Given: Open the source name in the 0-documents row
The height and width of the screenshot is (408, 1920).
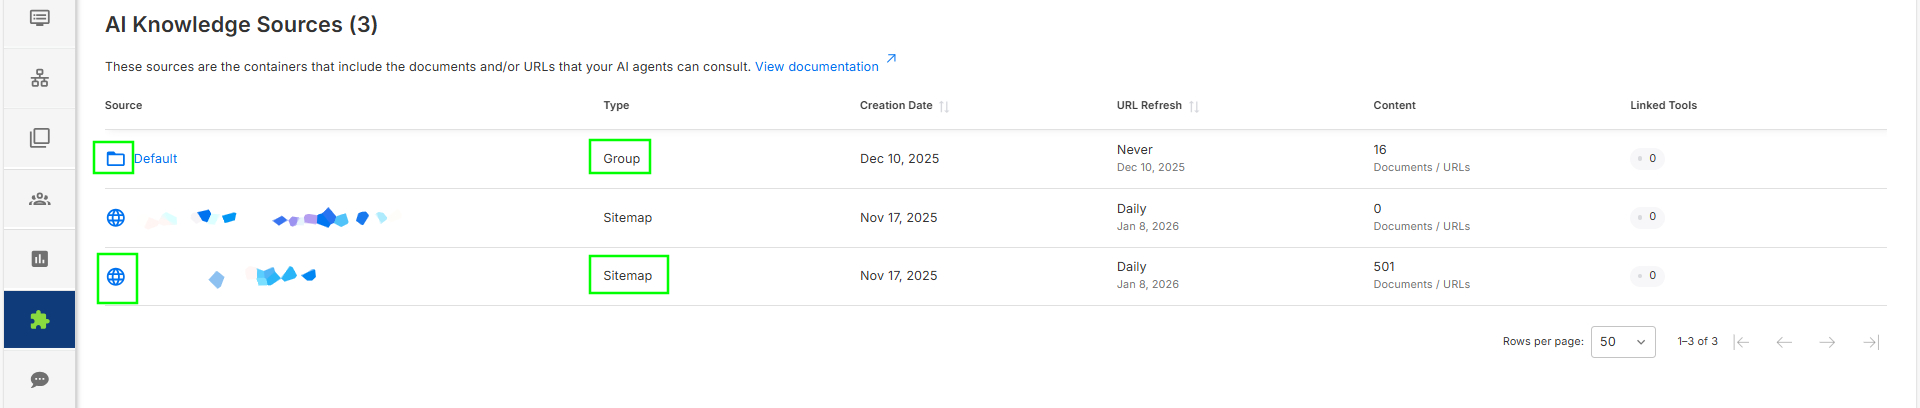Looking at the screenshot, I should [x=266, y=217].
